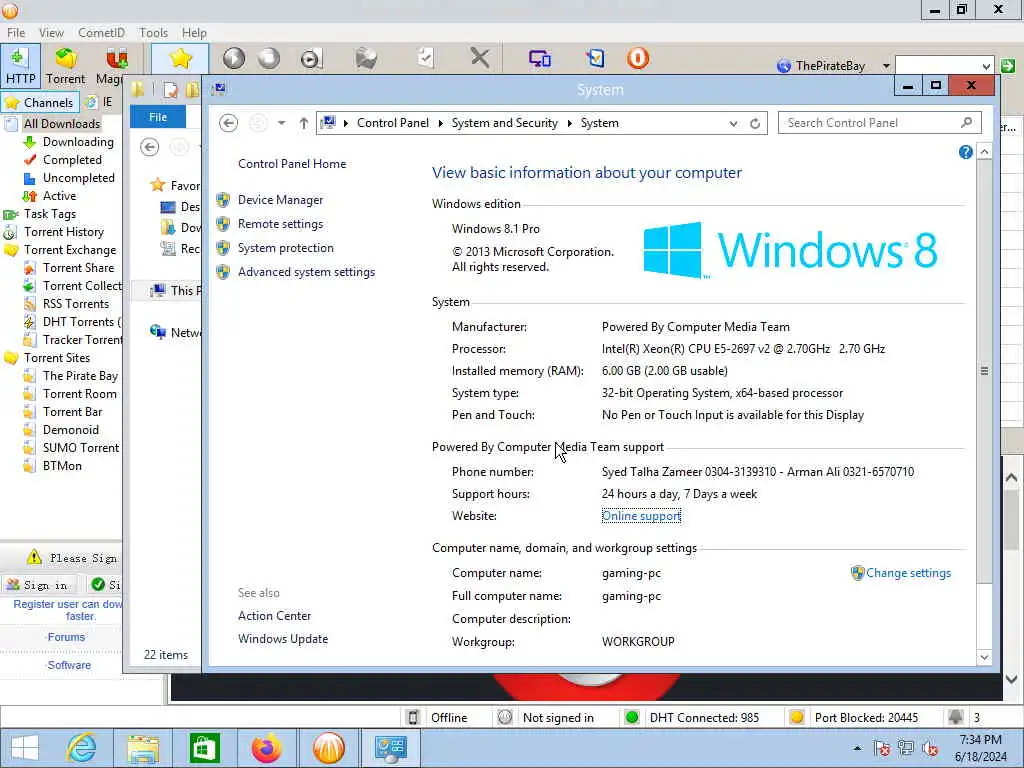This screenshot has height=768, width=1024.
Task: Select the Completed category
Action: click(72, 160)
